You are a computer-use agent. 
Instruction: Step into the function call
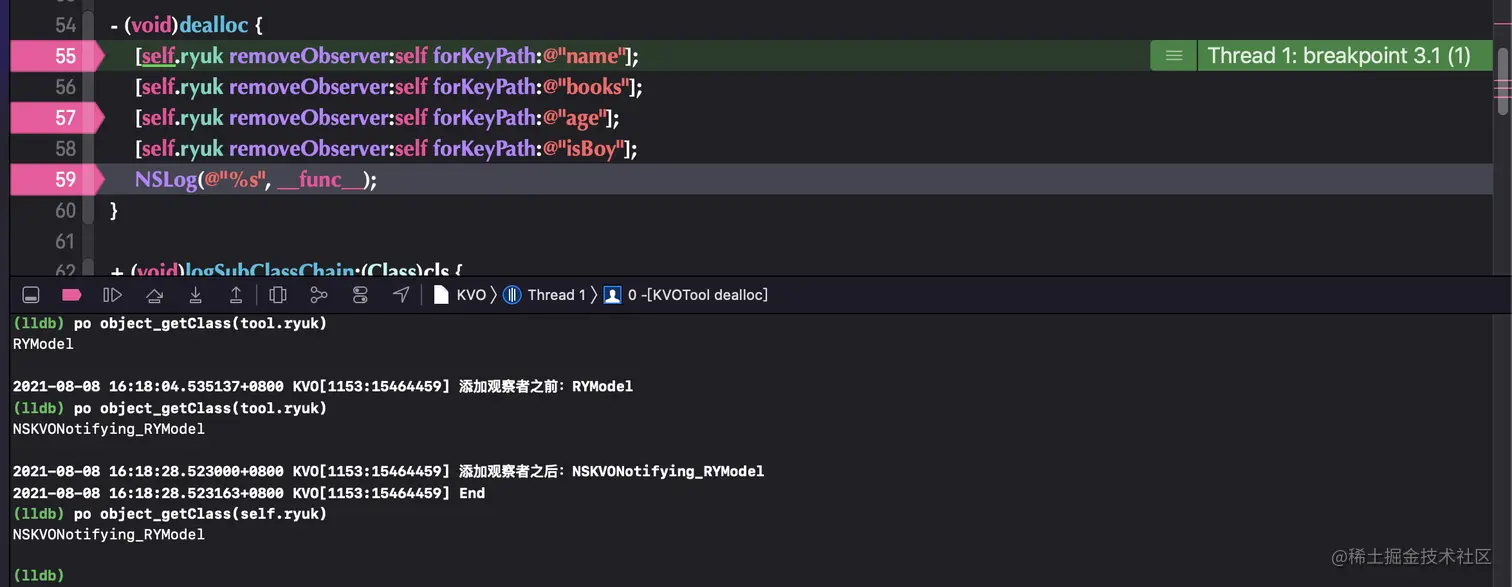tap(196, 295)
